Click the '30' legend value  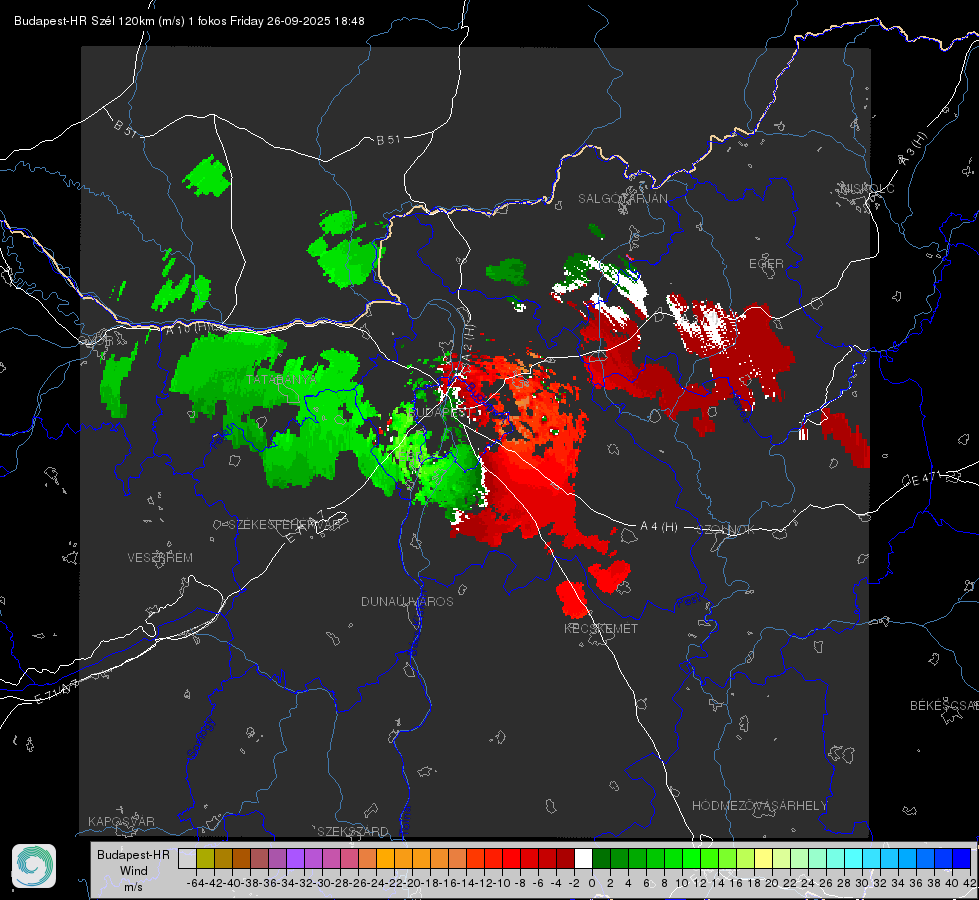(862, 883)
